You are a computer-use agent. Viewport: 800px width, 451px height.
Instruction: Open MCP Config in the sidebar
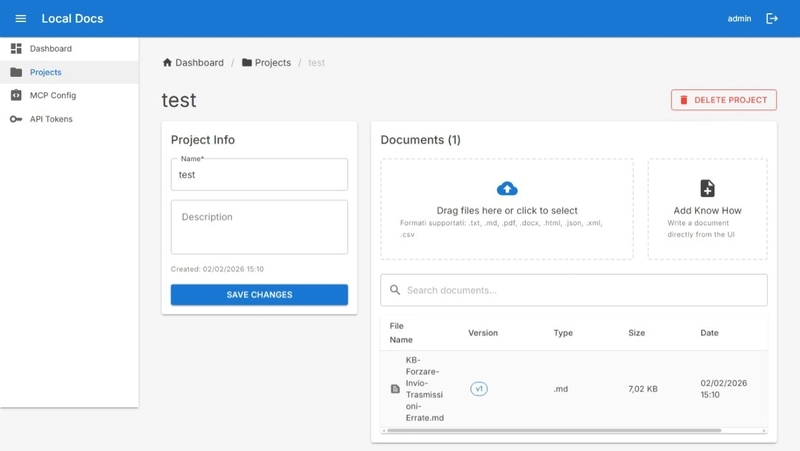coord(52,95)
